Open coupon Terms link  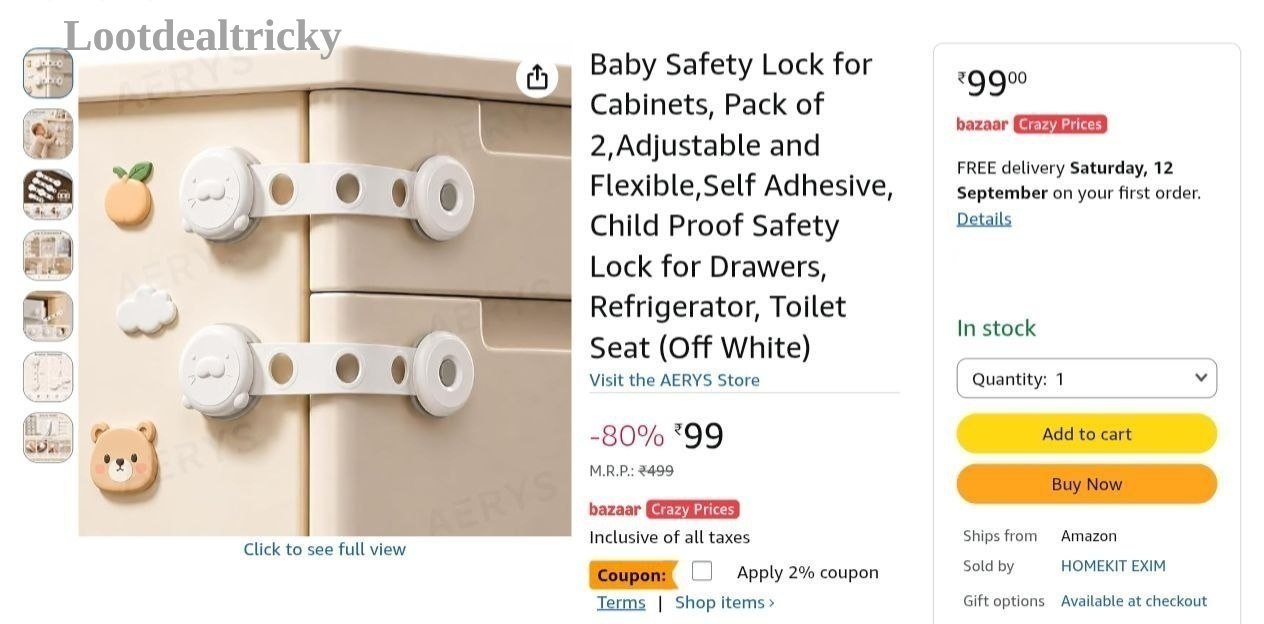(621, 602)
